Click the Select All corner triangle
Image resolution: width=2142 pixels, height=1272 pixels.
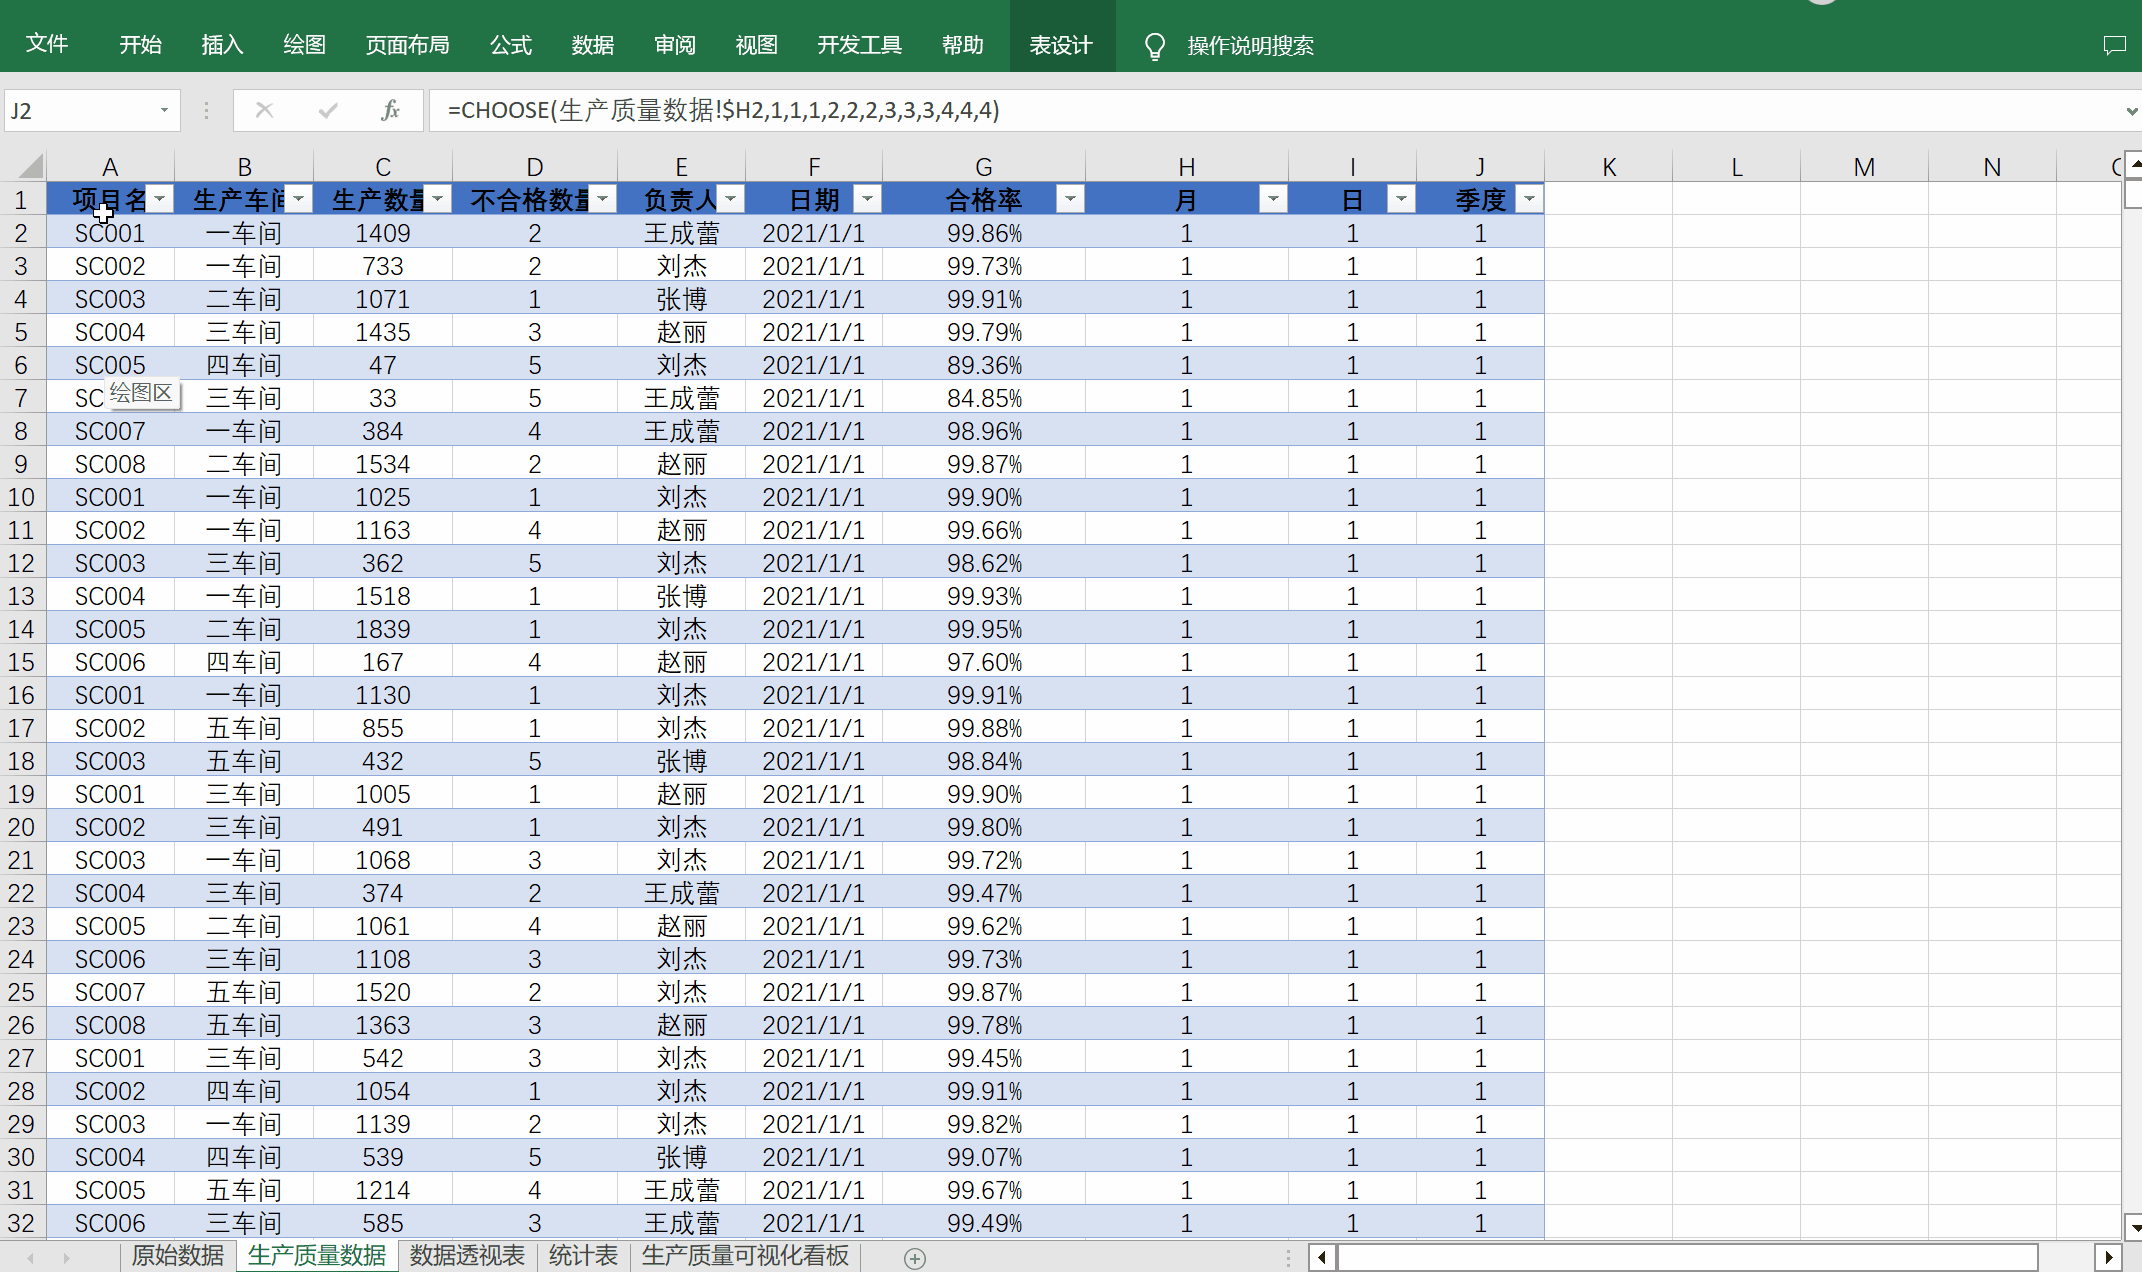coord(30,166)
